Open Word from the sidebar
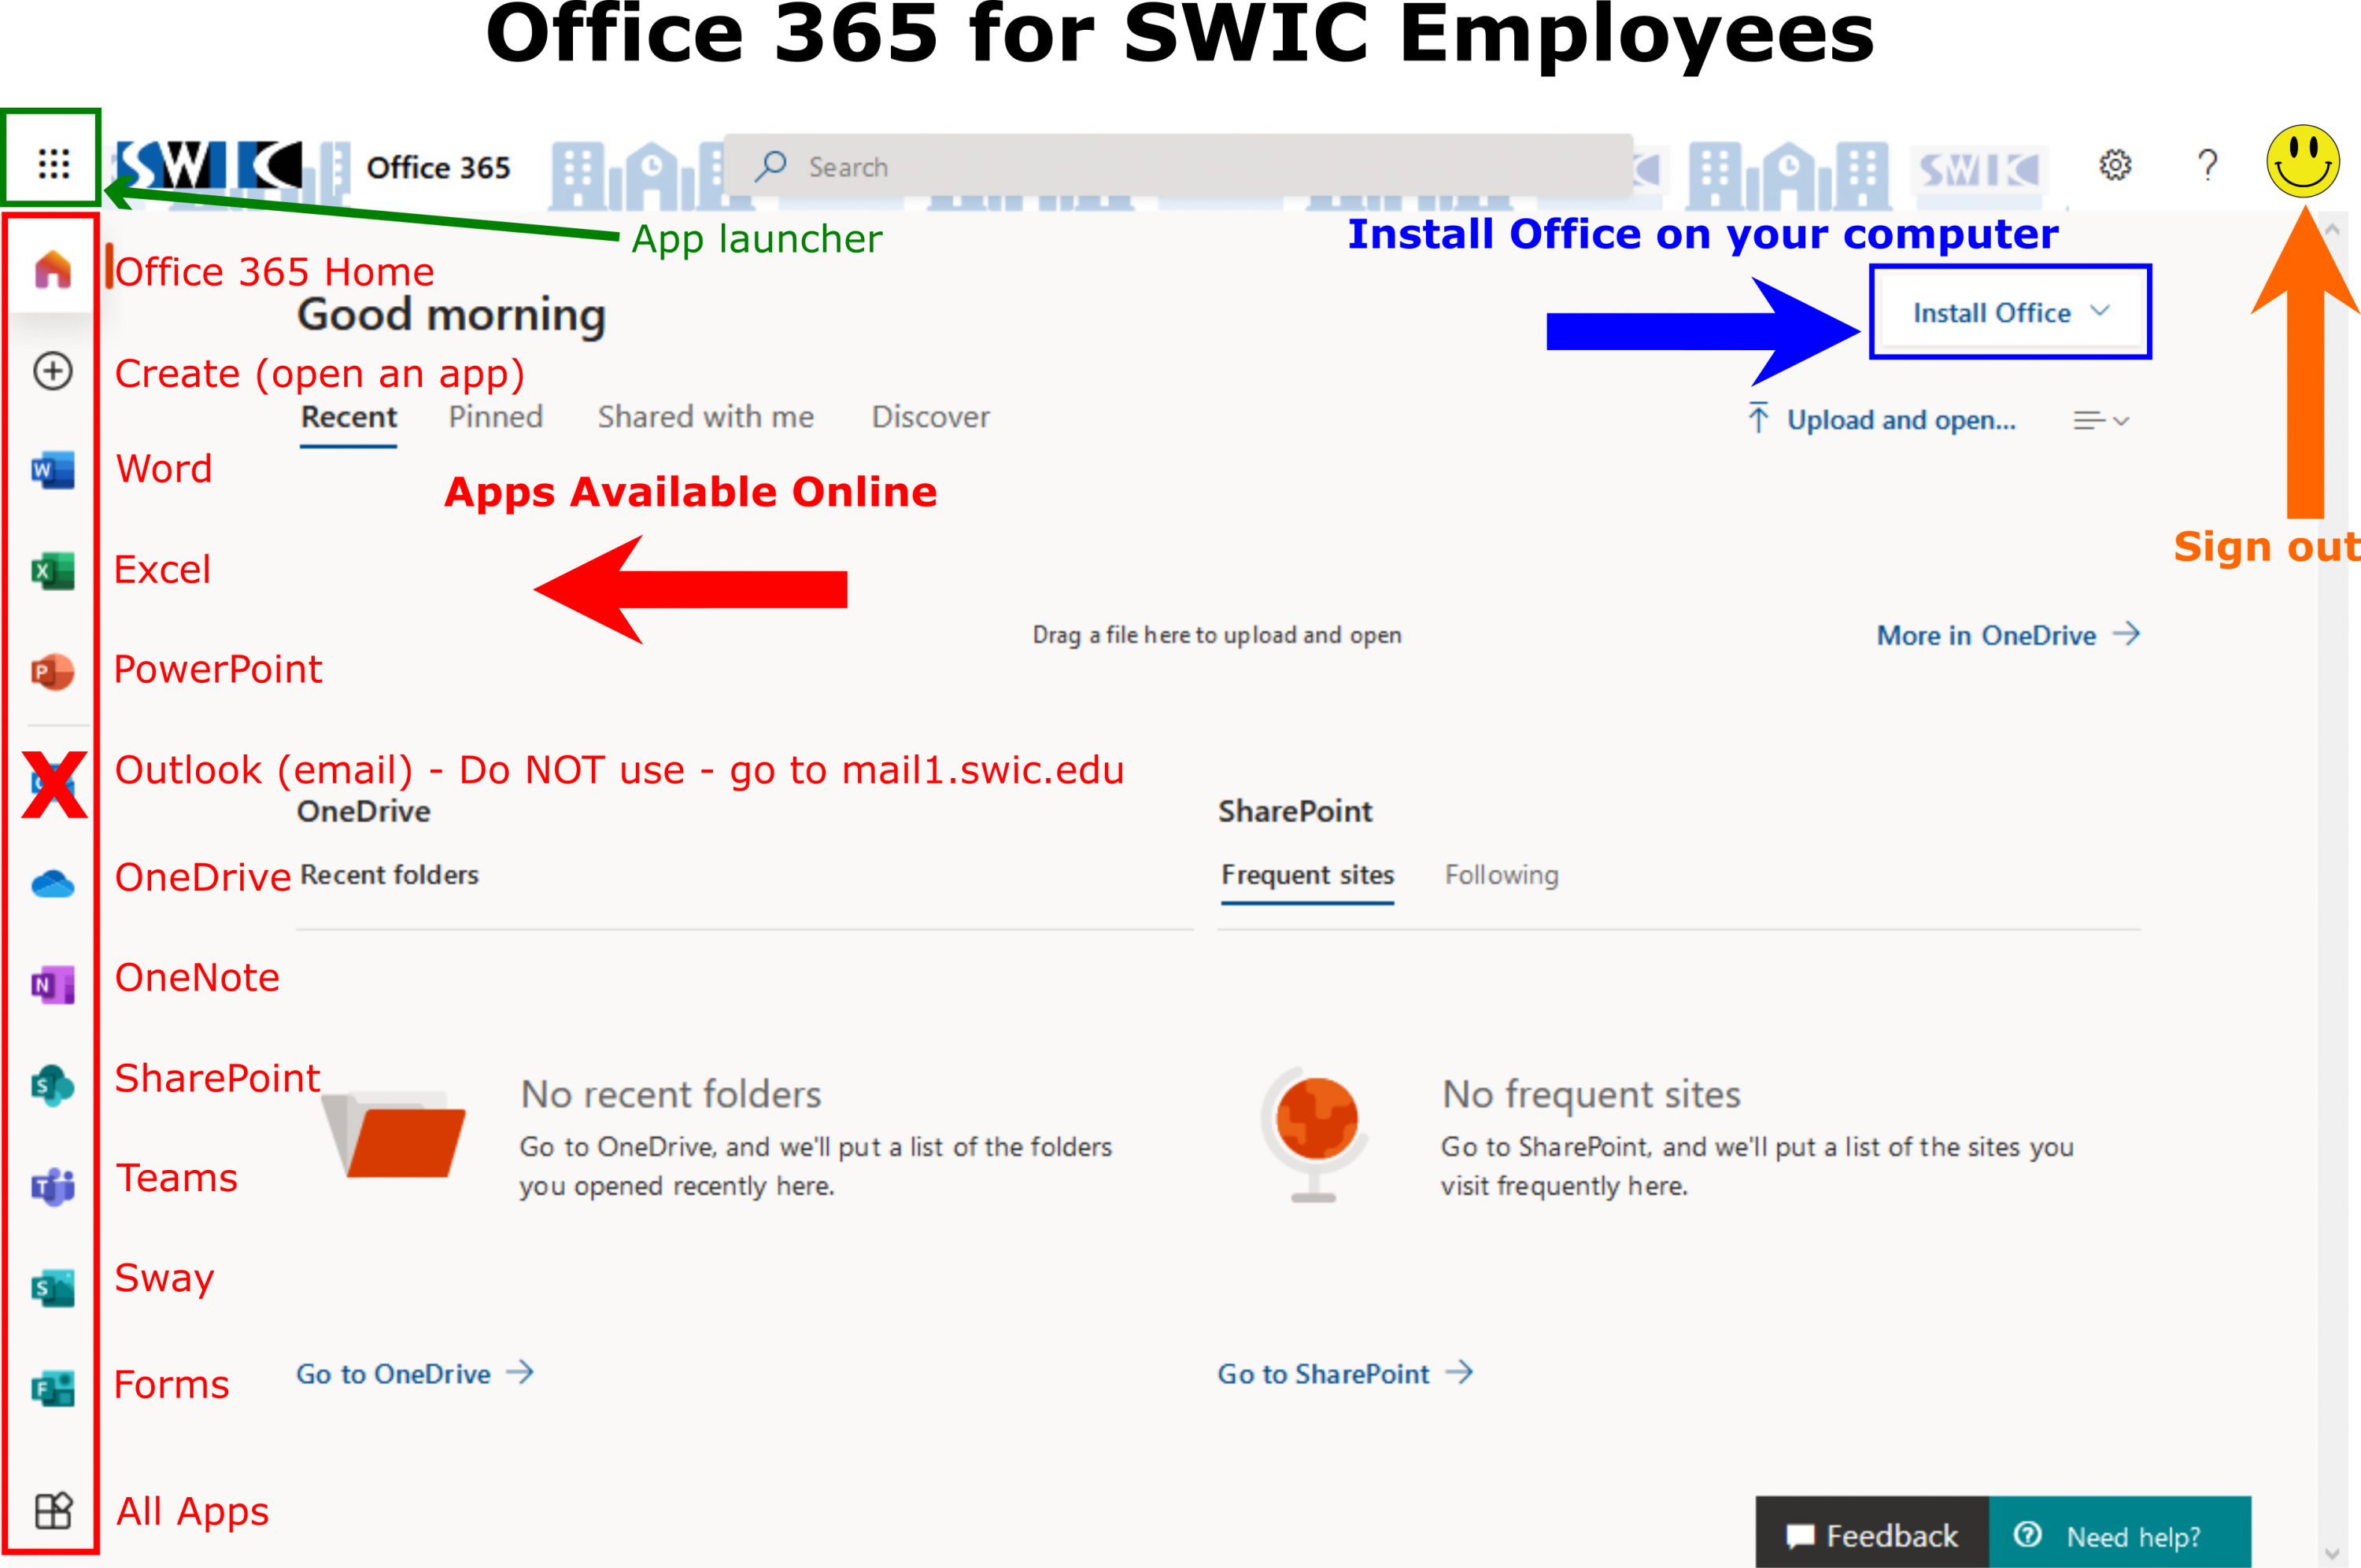2361x1568 pixels. pos(53,470)
